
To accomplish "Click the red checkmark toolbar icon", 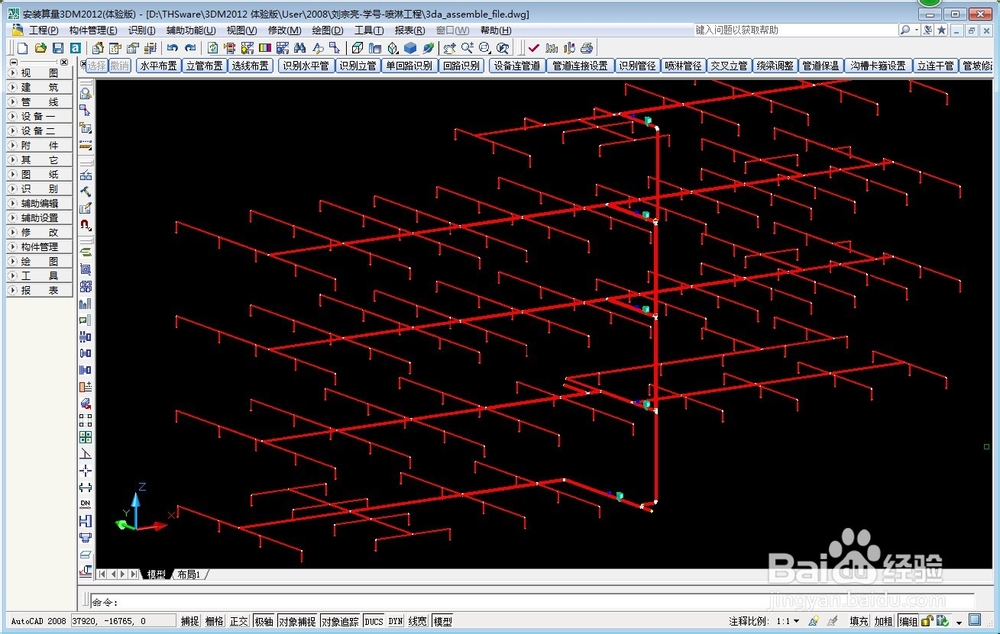I will [x=534, y=48].
